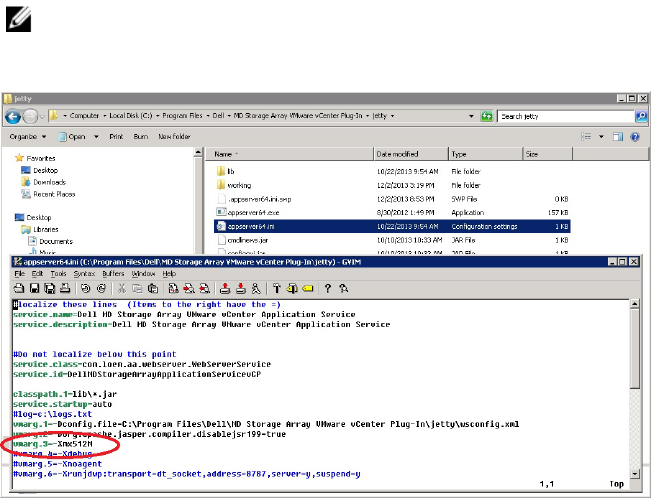Open the address bar history dropdown
Image resolution: width=651 pixels, height=498 pixels.
(x=473, y=117)
